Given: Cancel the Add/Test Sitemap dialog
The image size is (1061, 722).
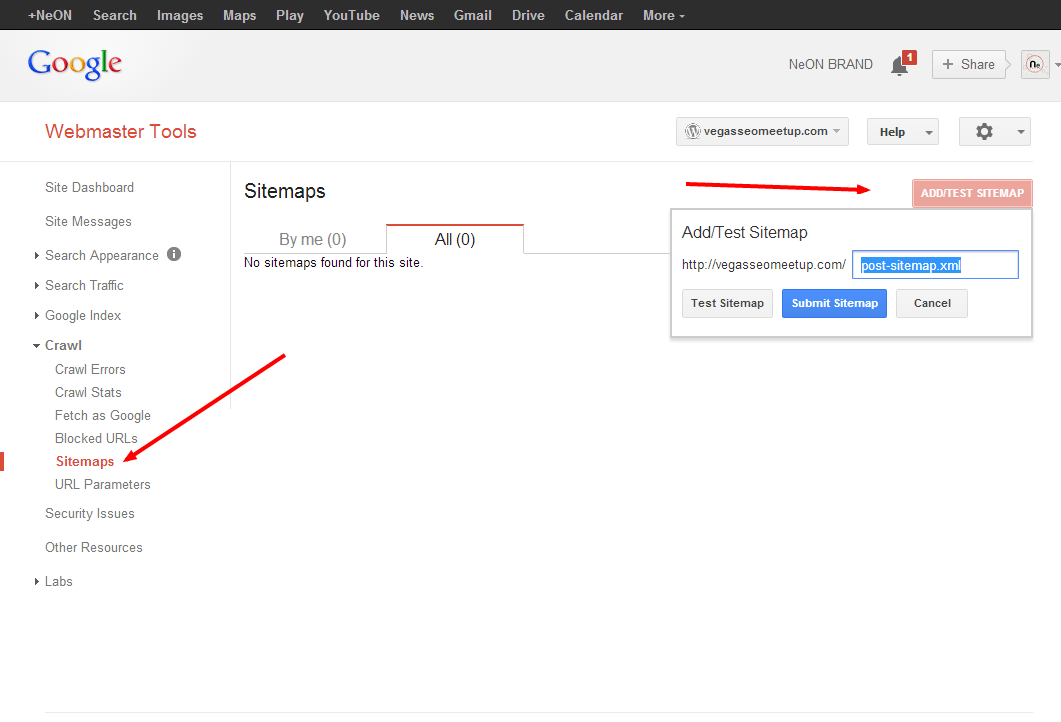Looking at the screenshot, I should pos(932,303).
